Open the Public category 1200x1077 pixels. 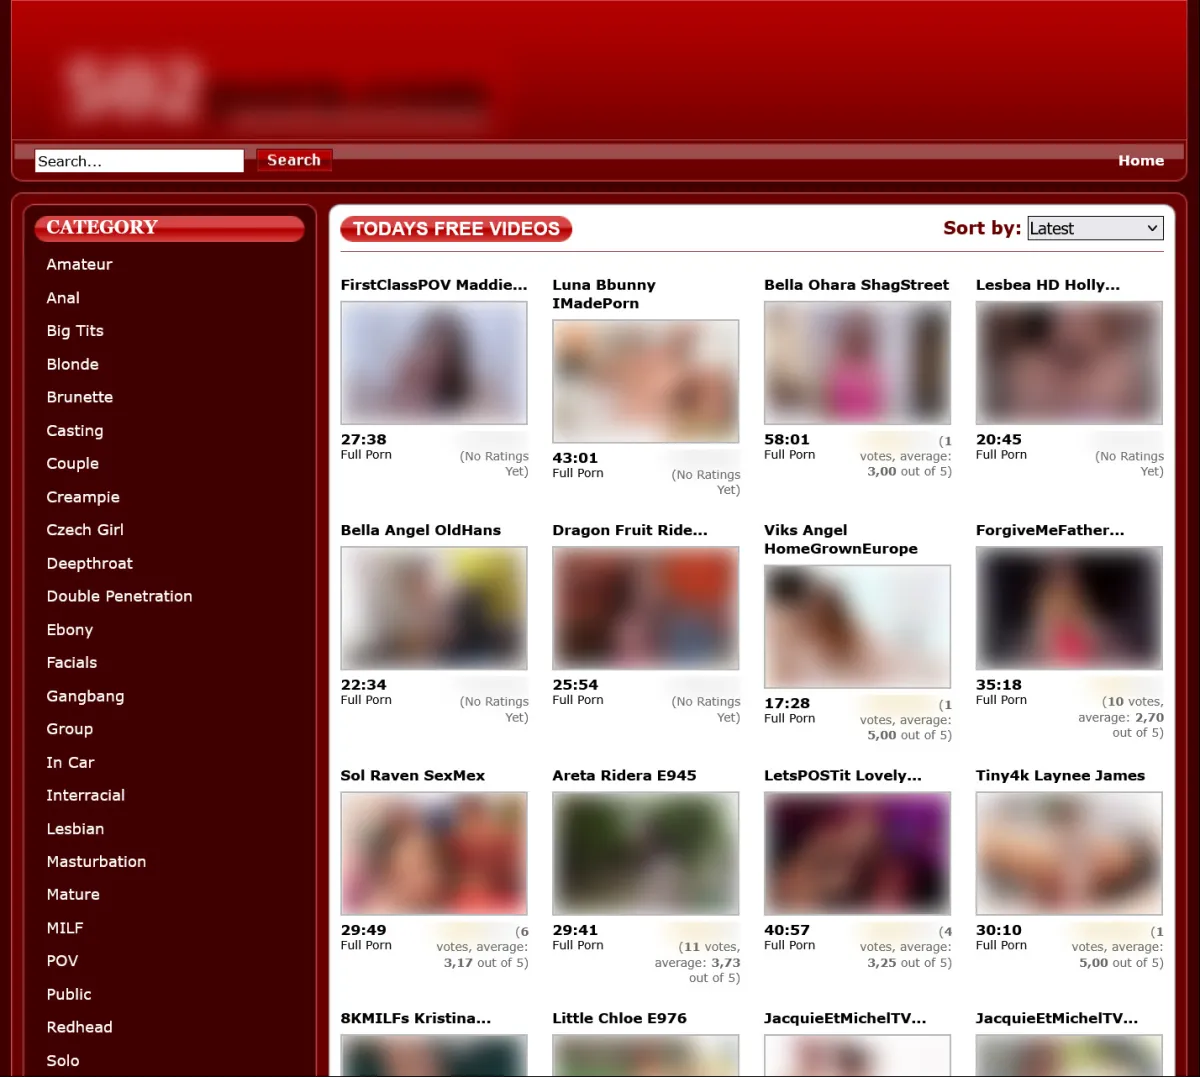pyautogui.click(x=68, y=994)
